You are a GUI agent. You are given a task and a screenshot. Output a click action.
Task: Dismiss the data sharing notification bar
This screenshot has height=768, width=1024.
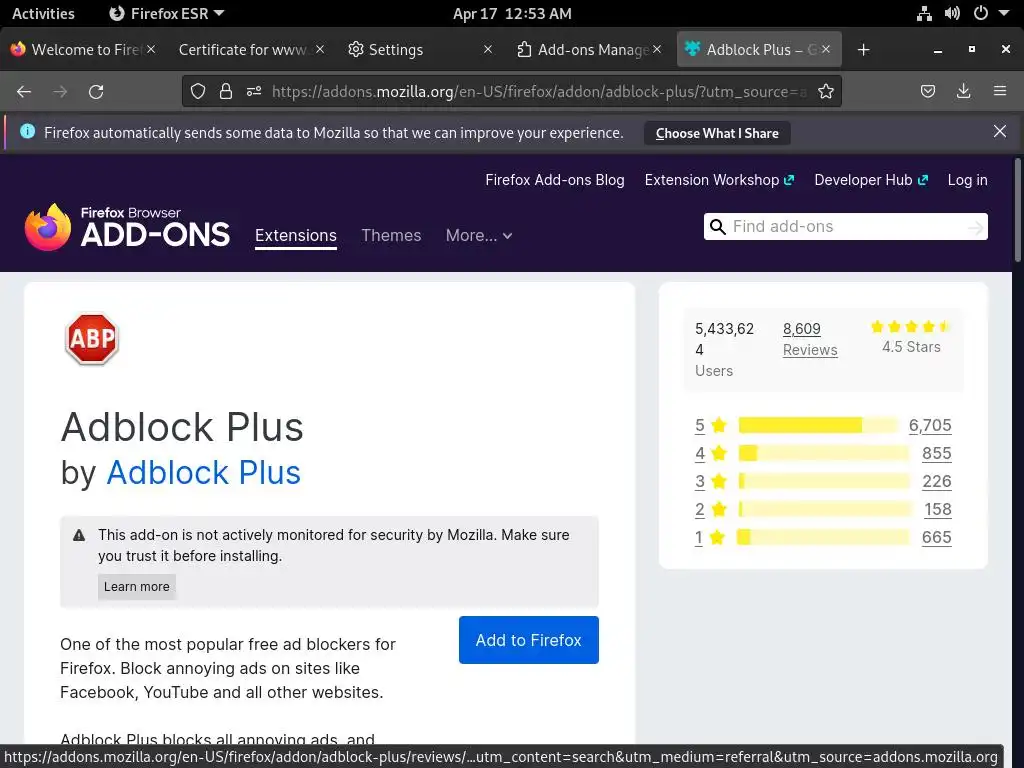(1000, 131)
